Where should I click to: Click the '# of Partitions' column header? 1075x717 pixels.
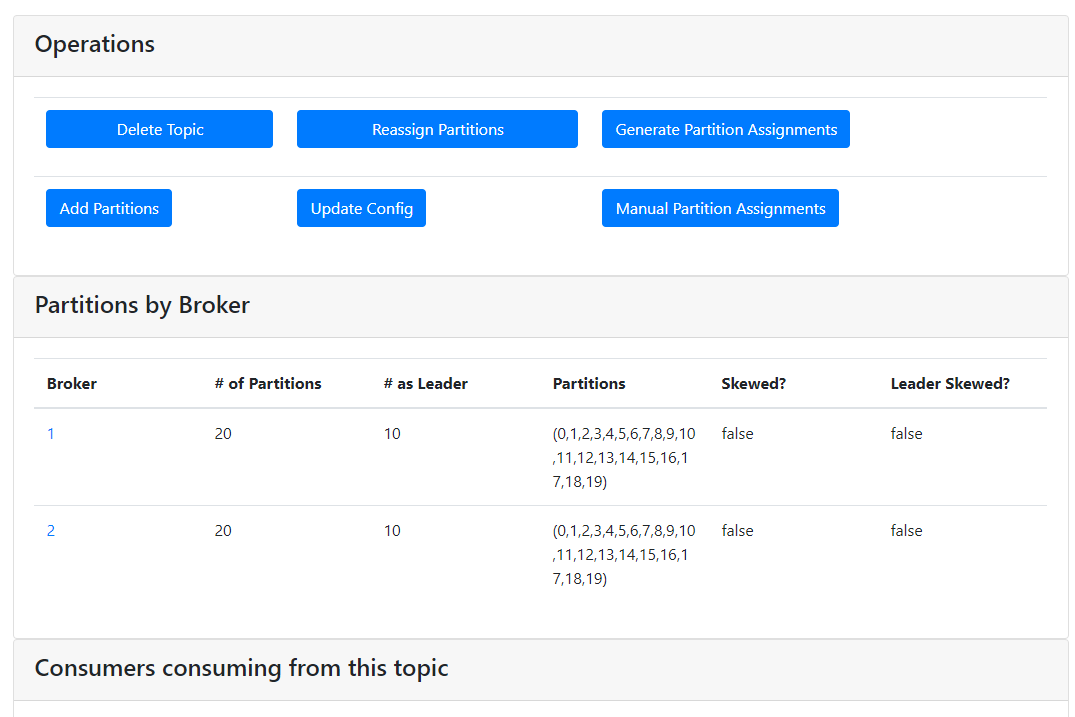[x=268, y=383]
